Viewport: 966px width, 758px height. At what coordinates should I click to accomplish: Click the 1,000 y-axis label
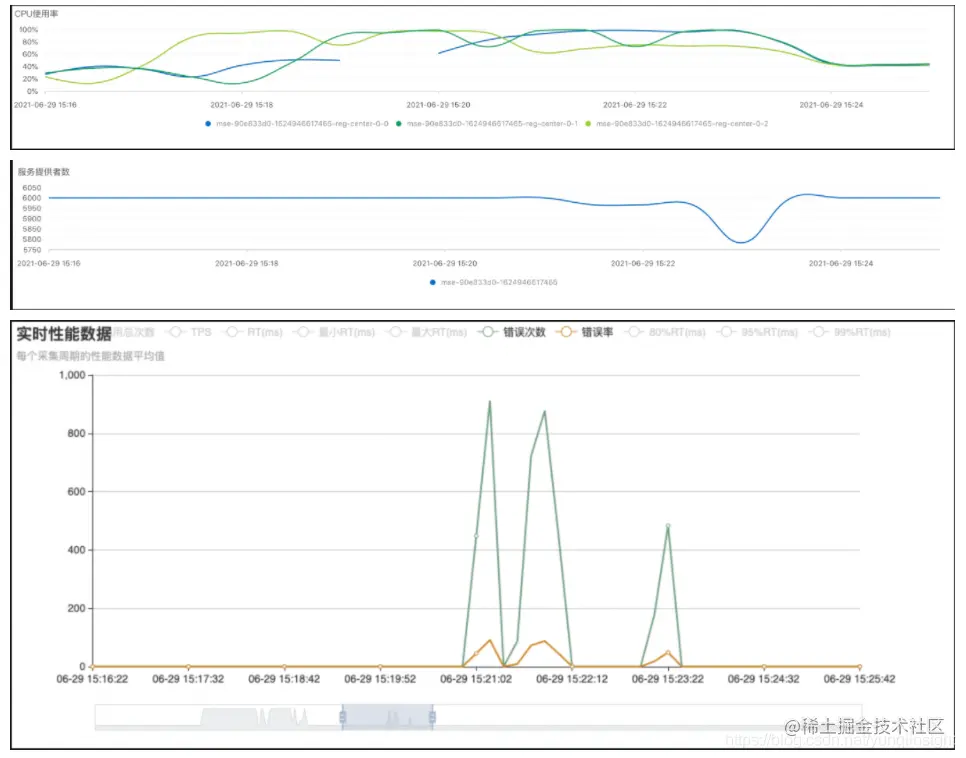(x=72, y=375)
